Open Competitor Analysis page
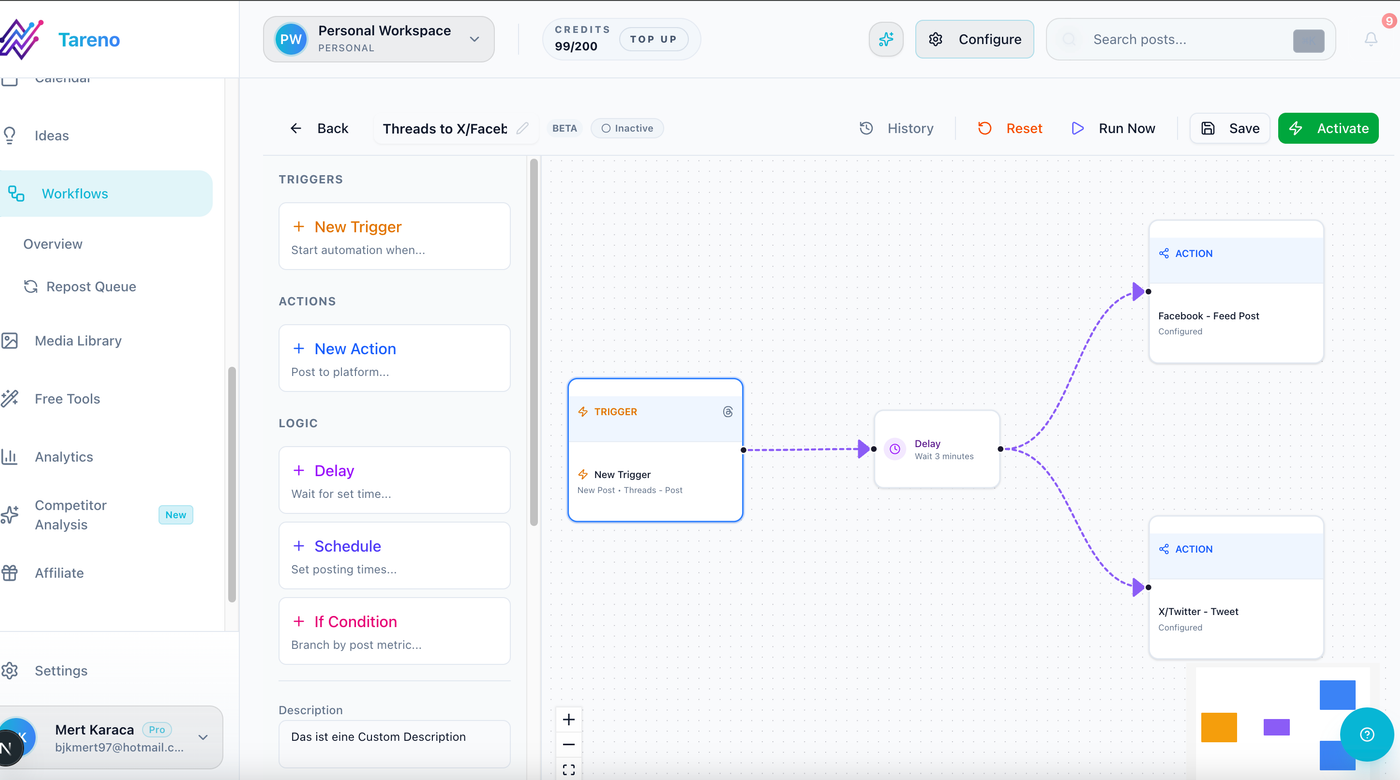 click(x=71, y=515)
